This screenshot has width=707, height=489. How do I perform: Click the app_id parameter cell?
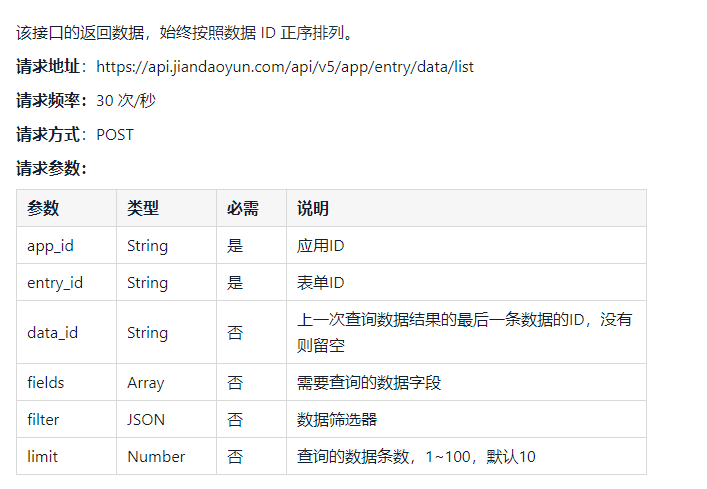67,246
